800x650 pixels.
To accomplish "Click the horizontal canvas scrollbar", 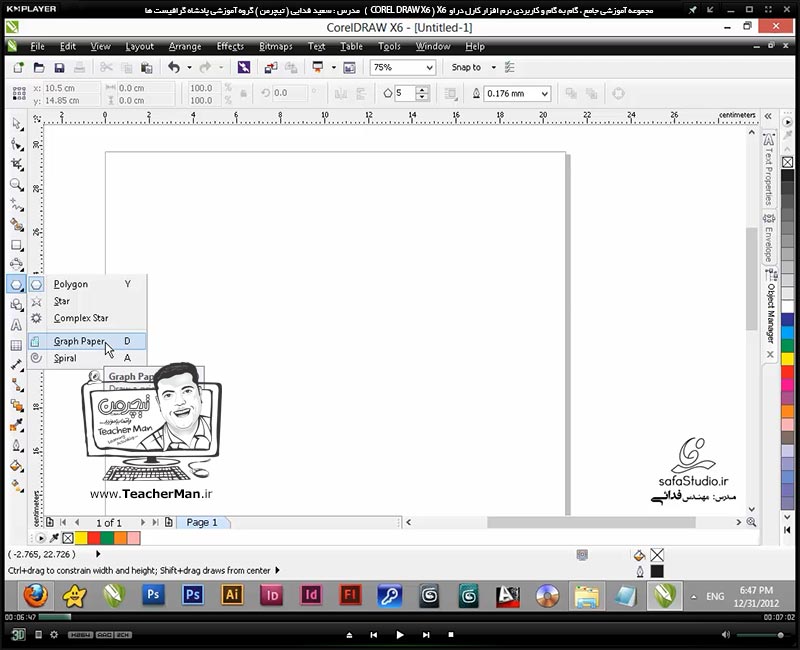I will coord(591,522).
